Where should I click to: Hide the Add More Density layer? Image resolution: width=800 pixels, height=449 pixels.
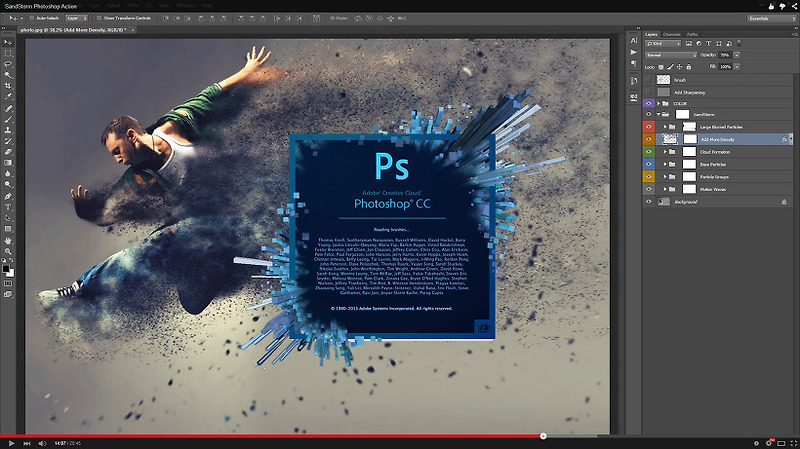coord(648,139)
